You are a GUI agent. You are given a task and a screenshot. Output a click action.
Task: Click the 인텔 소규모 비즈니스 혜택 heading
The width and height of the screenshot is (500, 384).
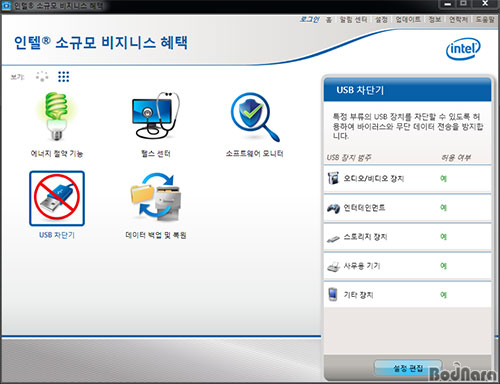101,43
